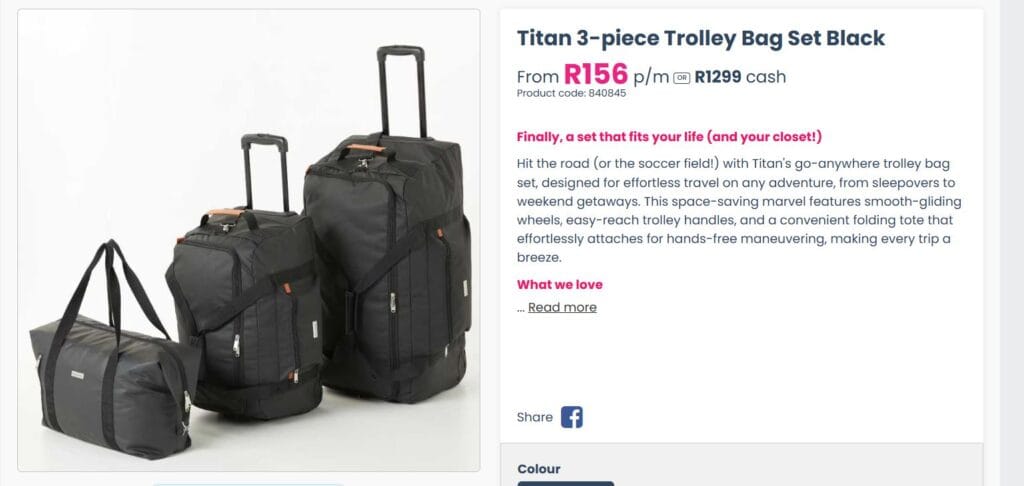Open the trolley bag set product image
This screenshot has height=486, width=1024.
249,240
